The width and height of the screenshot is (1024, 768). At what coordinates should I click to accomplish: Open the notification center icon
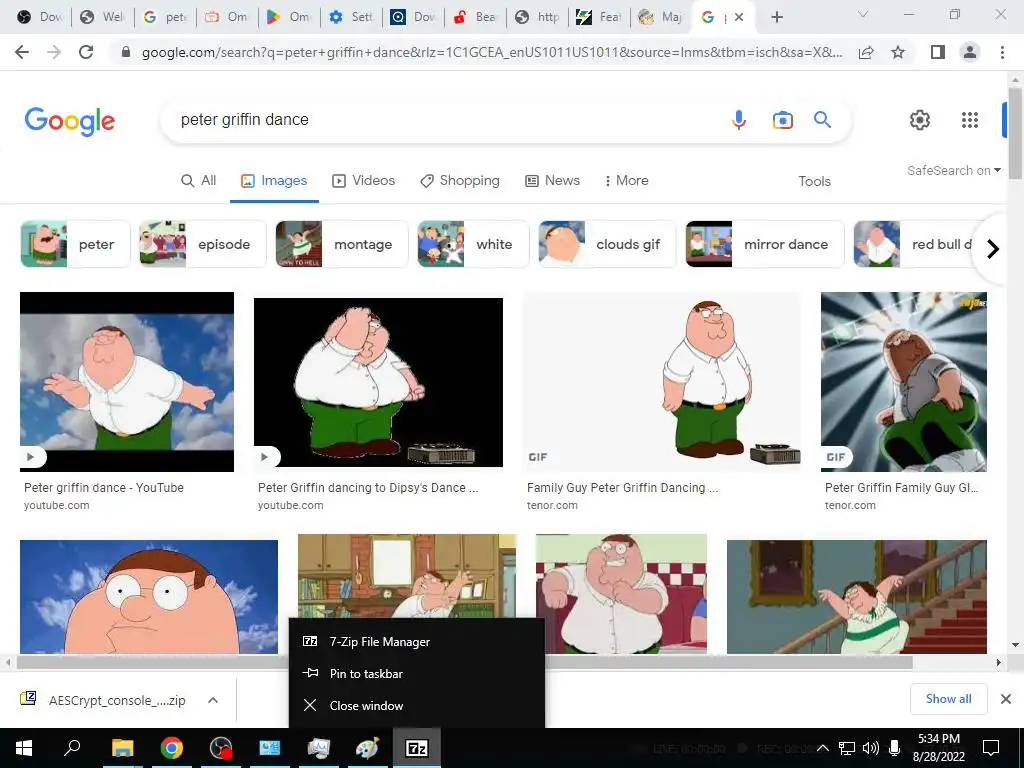point(991,748)
